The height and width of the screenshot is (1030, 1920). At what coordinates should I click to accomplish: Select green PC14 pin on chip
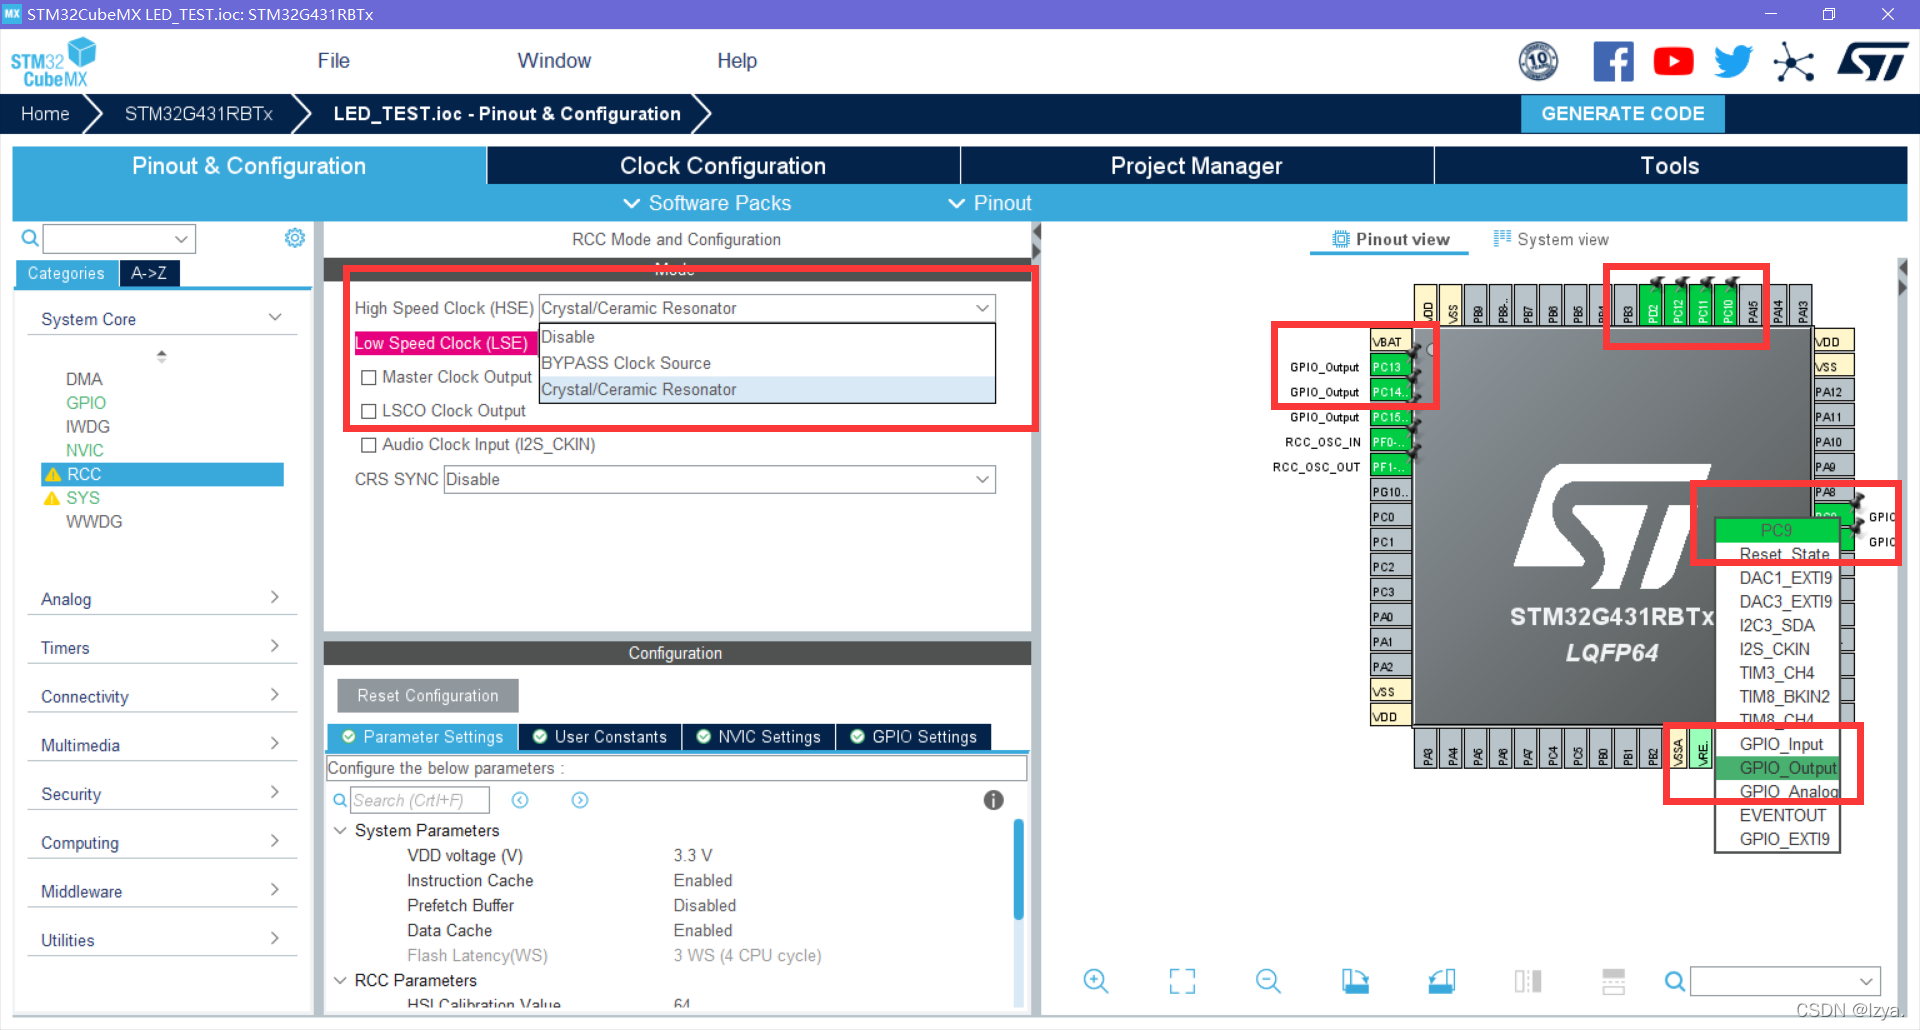coord(1390,392)
